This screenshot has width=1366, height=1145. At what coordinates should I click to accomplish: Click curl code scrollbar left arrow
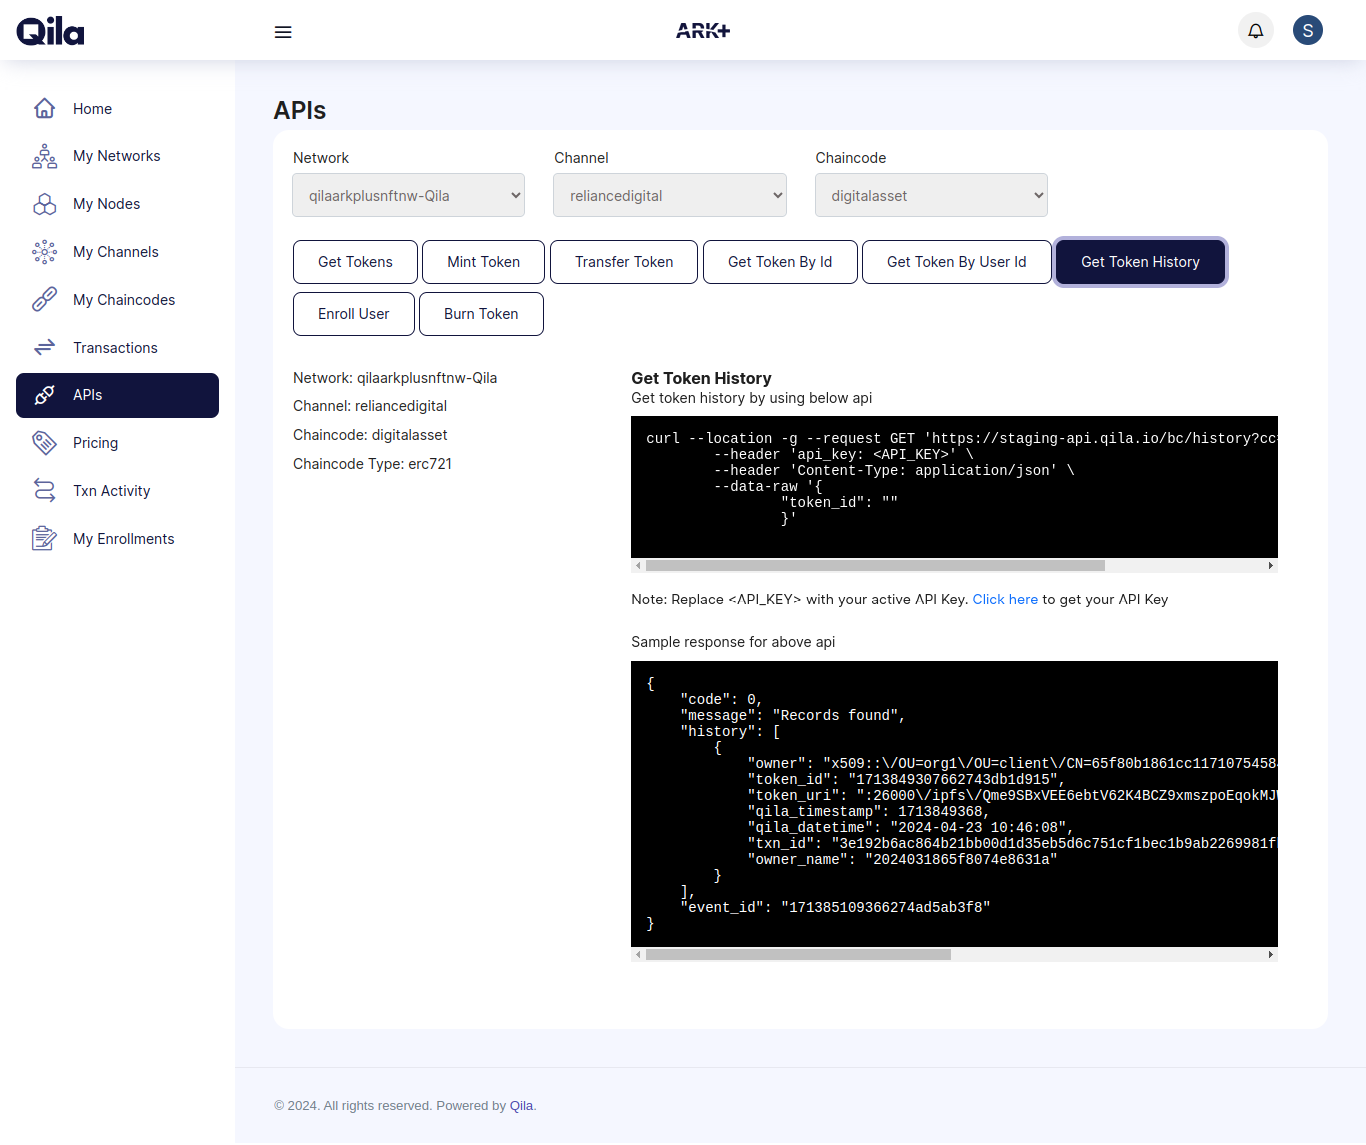(x=638, y=566)
